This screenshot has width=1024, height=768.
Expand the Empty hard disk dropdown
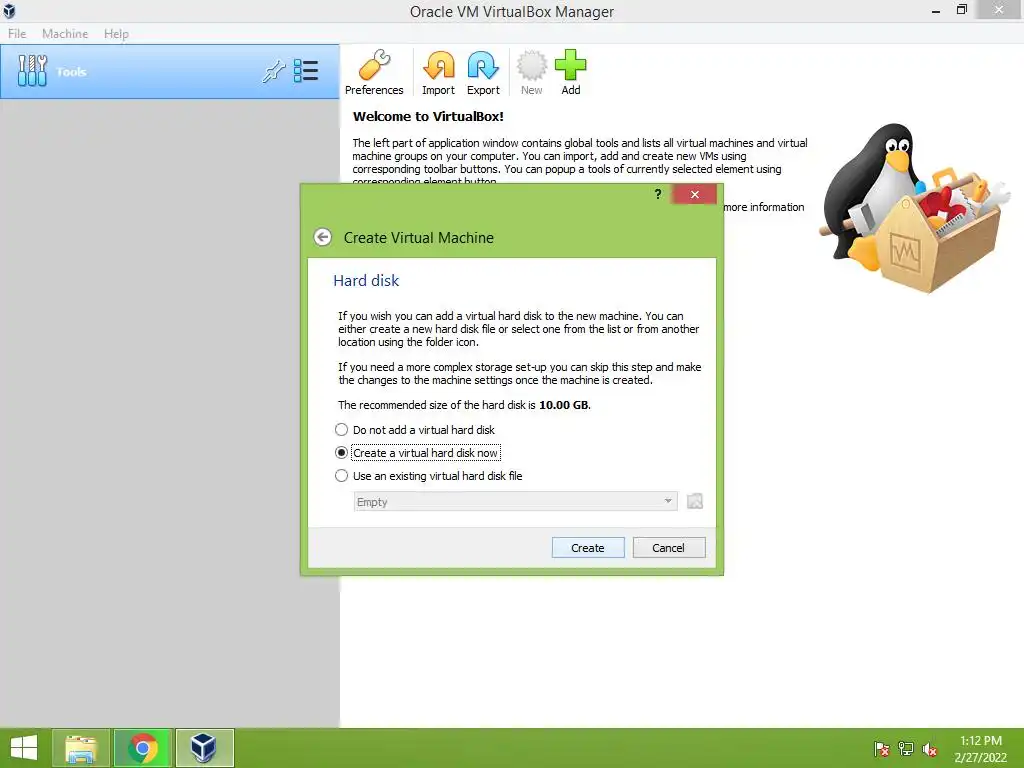(x=515, y=502)
